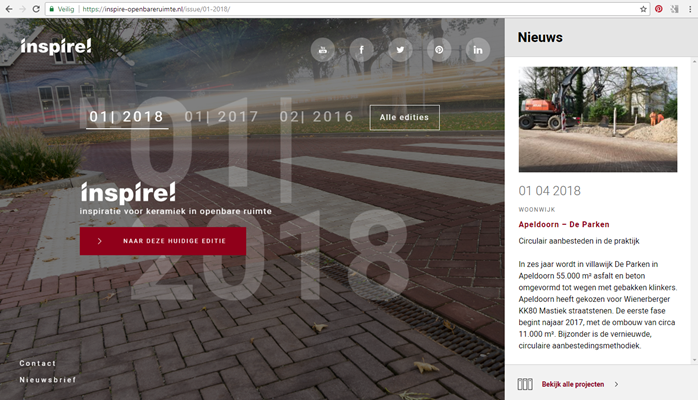Bookmark this page with the star icon

(x=643, y=8)
